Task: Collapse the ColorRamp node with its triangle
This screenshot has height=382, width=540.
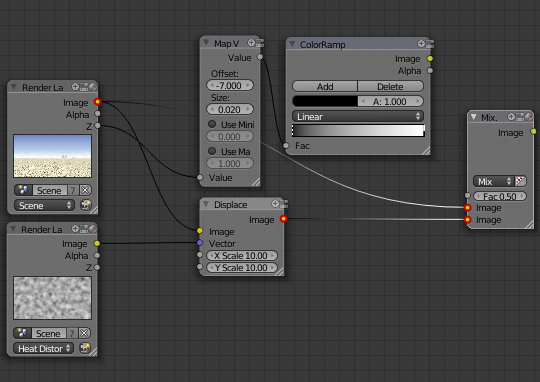Action: (292, 44)
